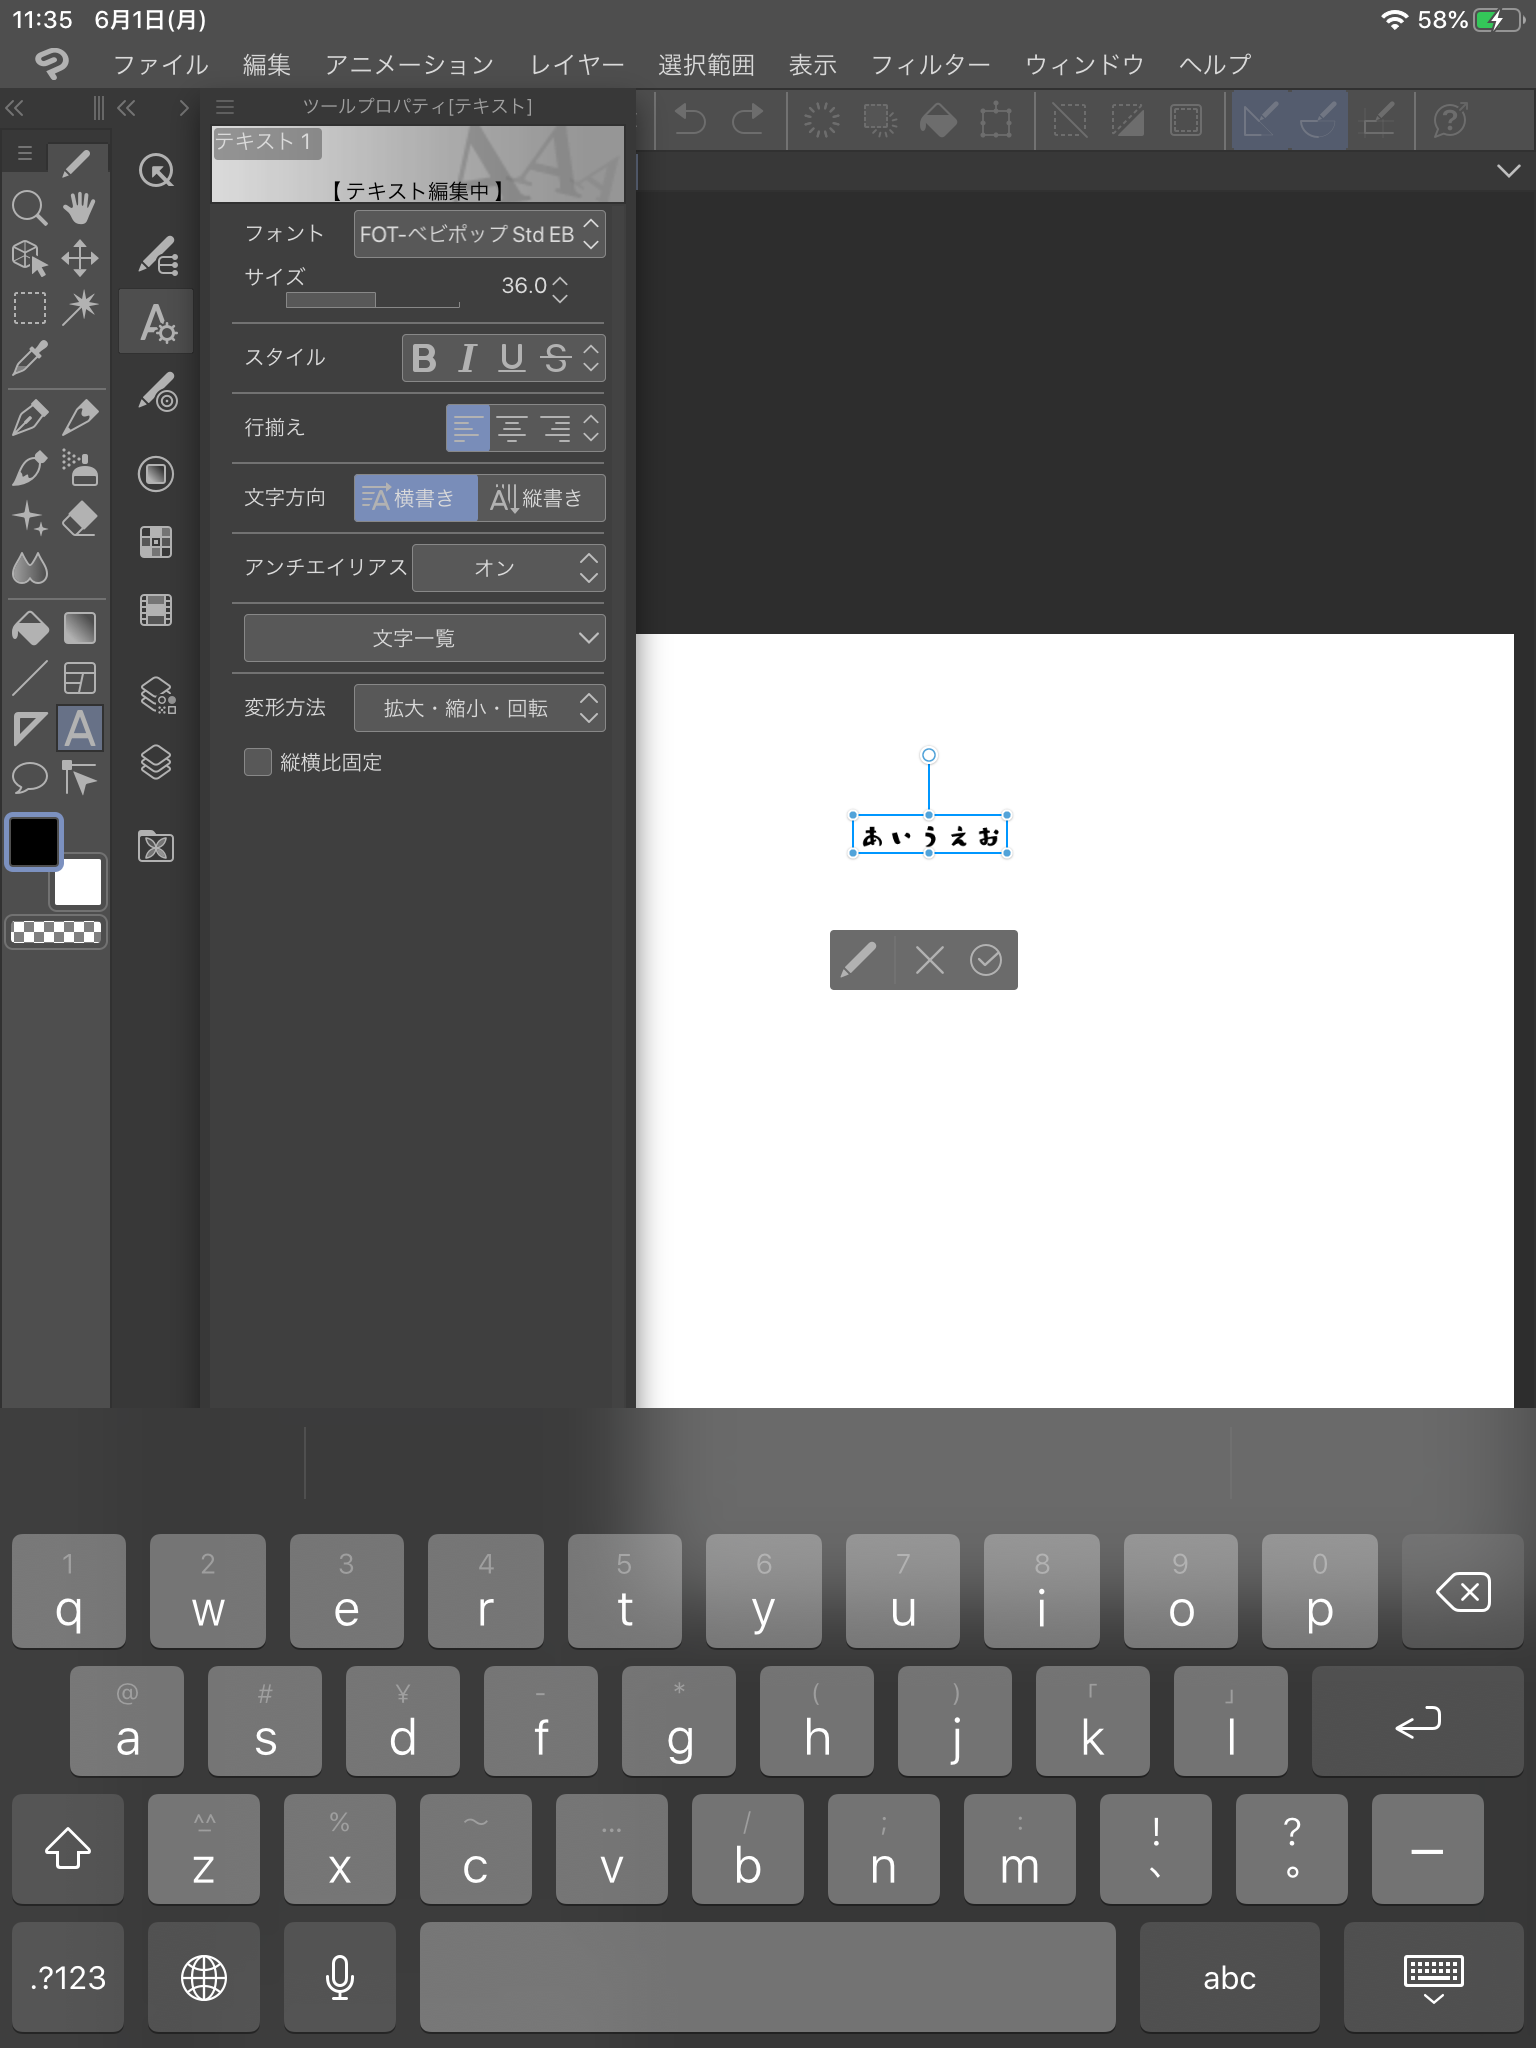This screenshot has height=2048, width=1536.
Task: Open Sub Tool detail text settings icon
Action: (156, 322)
